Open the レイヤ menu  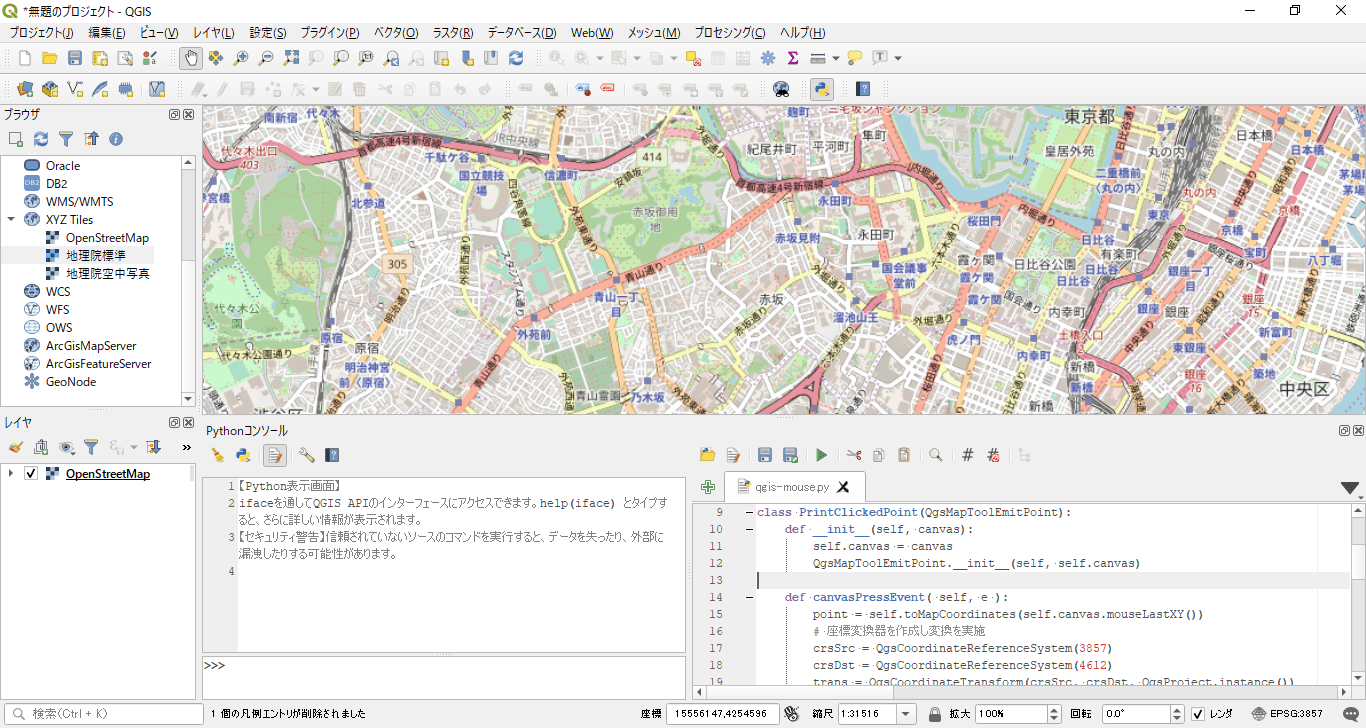213,33
